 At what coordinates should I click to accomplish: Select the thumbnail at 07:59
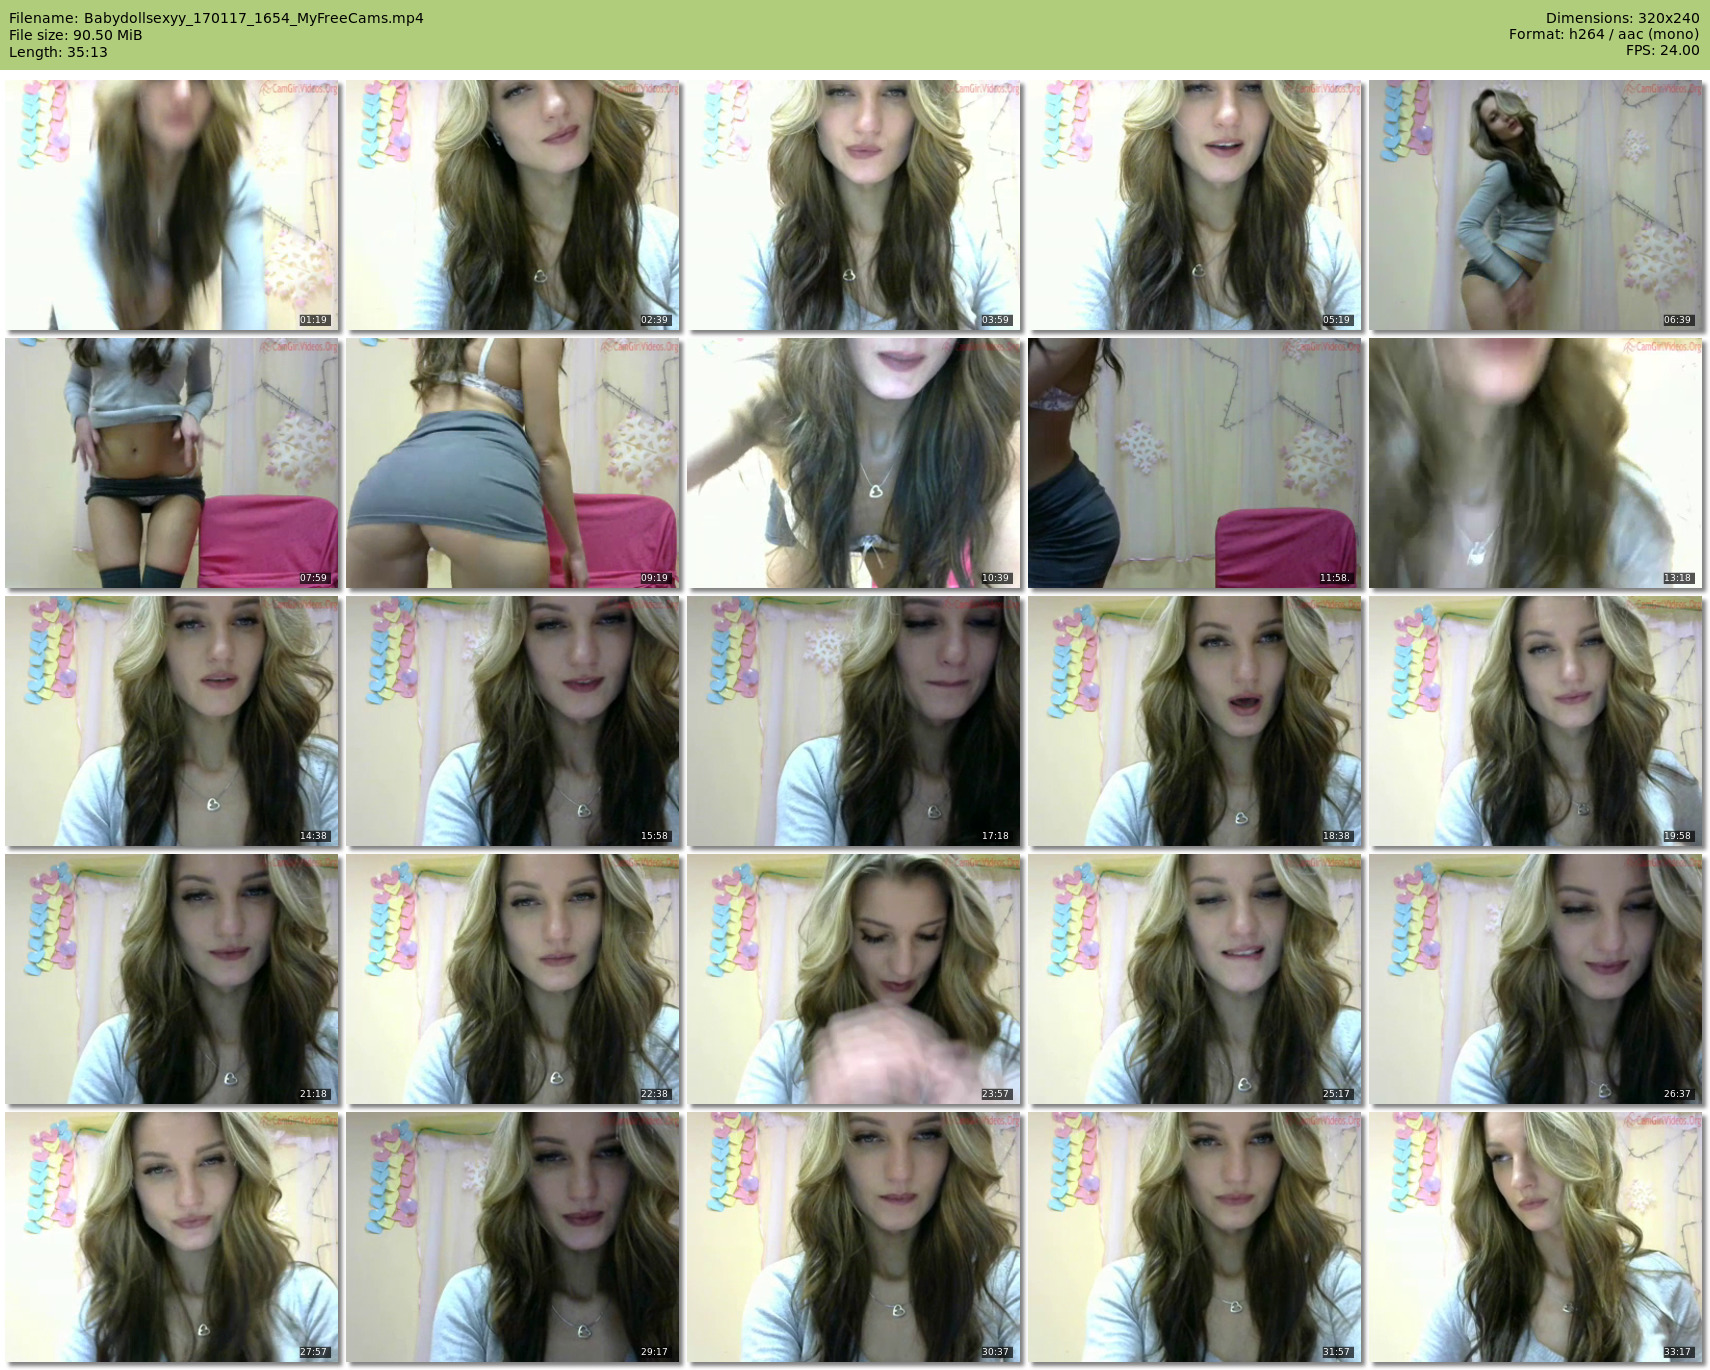point(172,463)
